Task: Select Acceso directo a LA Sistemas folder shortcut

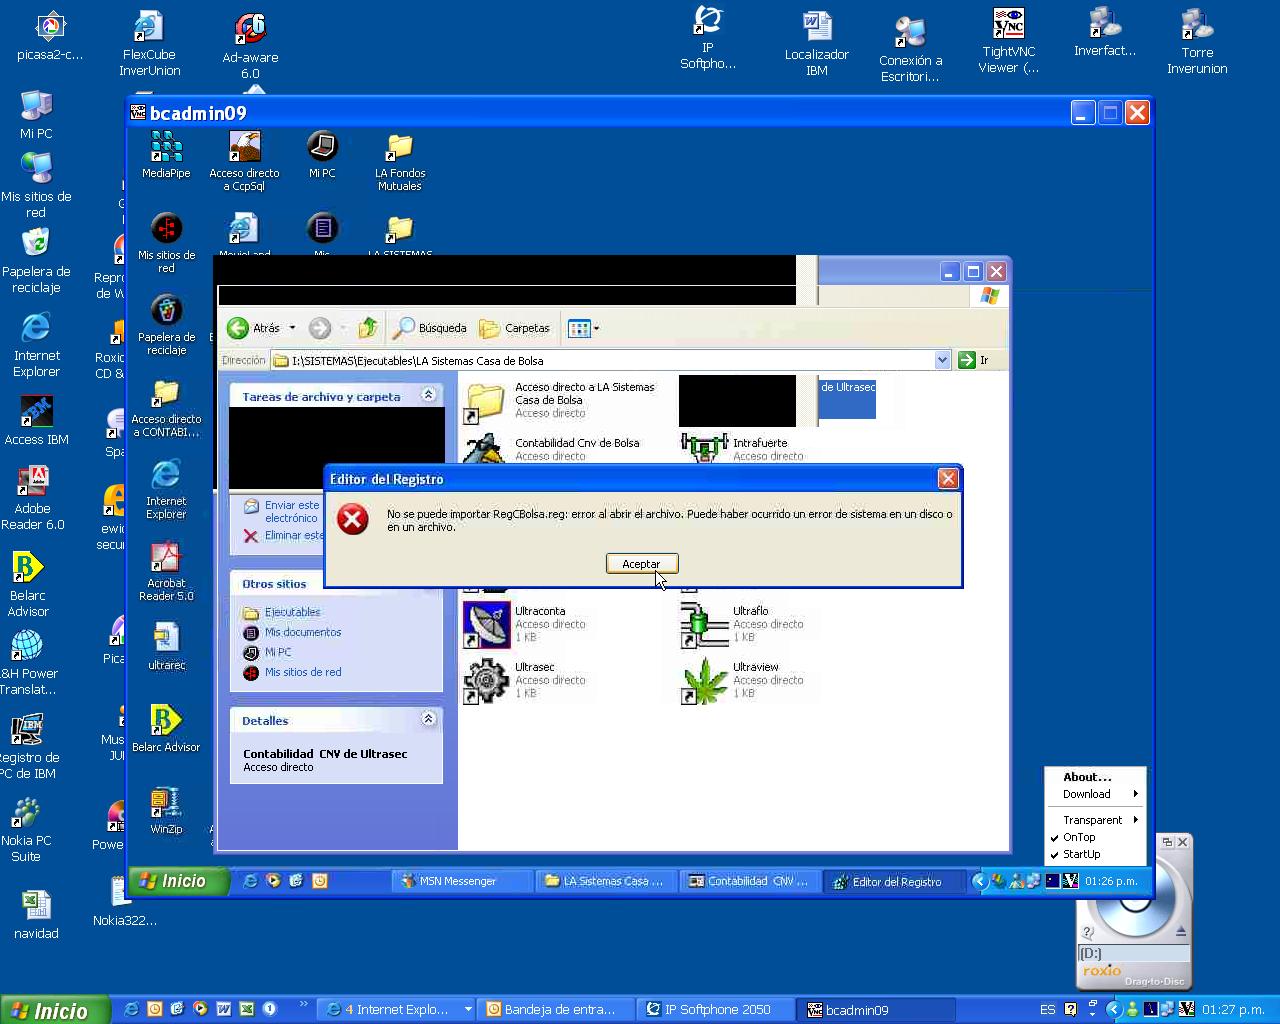Action: click(487, 401)
